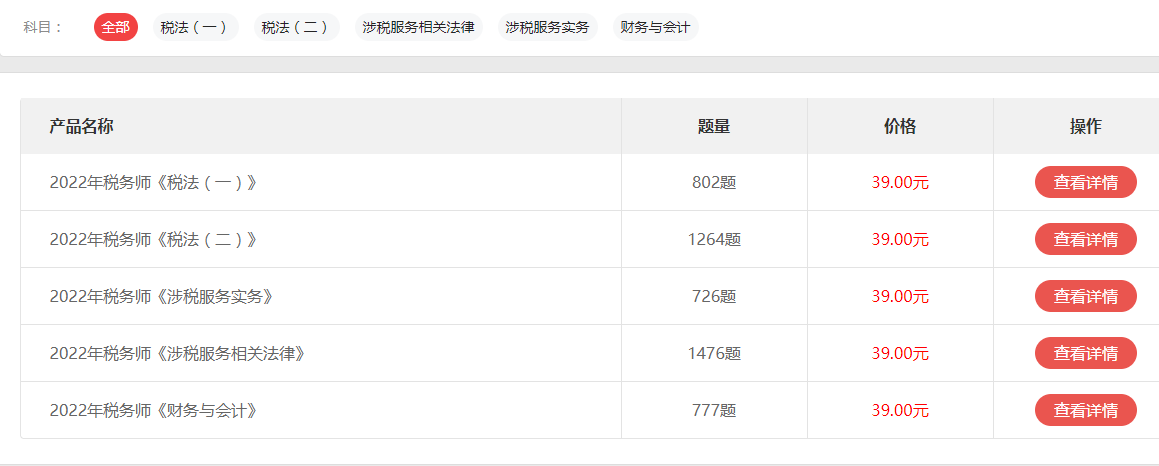
Task: Choose the 涉税服务实务 filter tag
Action: 548,27
